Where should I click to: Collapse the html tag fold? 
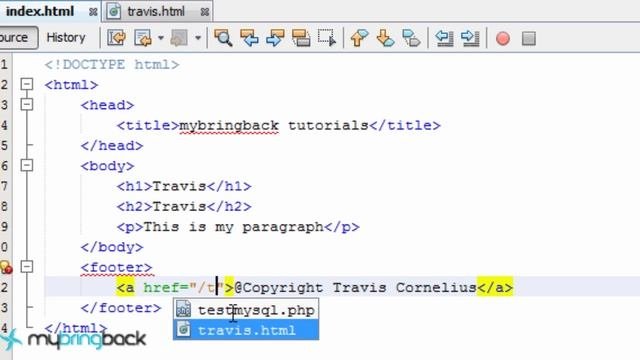(27, 84)
